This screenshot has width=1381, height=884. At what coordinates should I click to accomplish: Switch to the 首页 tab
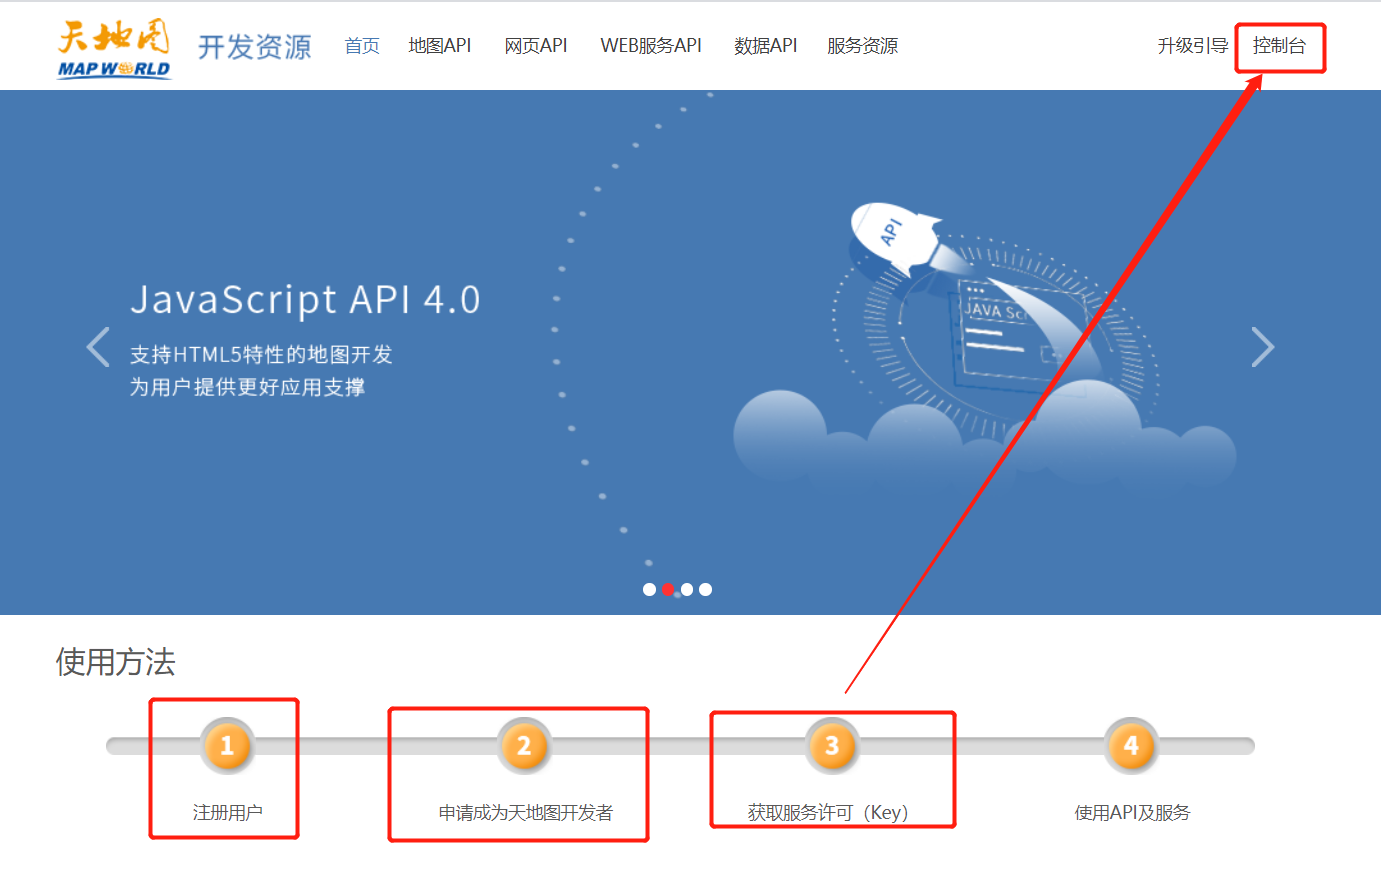pyautogui.click(x=361, y=45)
